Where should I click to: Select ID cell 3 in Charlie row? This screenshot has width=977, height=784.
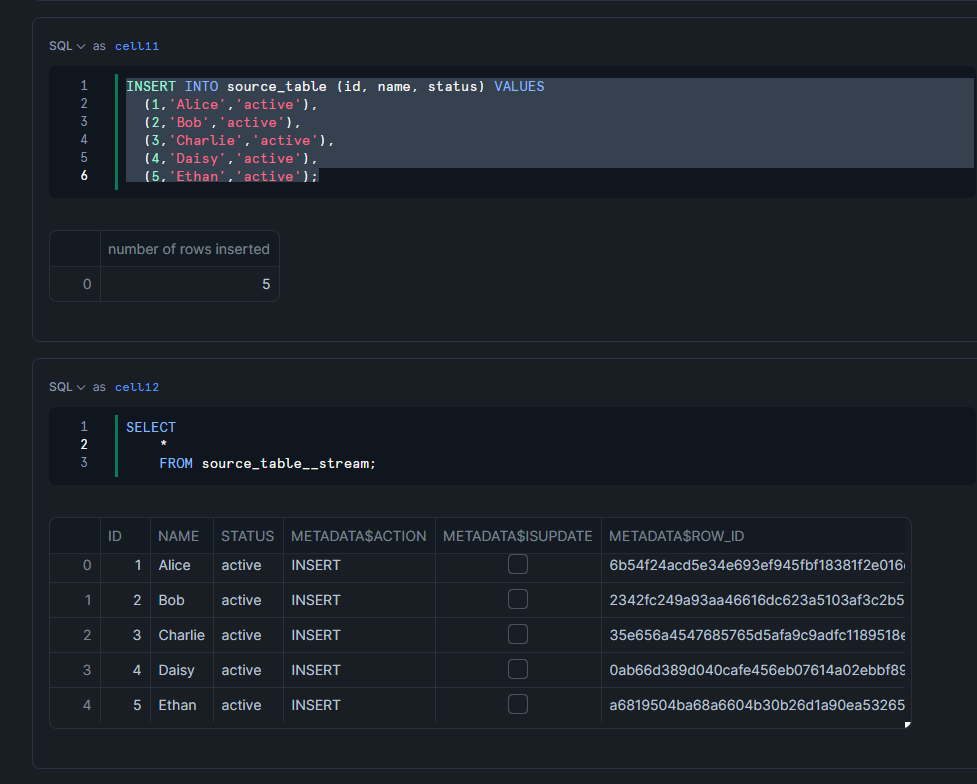(x=125, y=635)
